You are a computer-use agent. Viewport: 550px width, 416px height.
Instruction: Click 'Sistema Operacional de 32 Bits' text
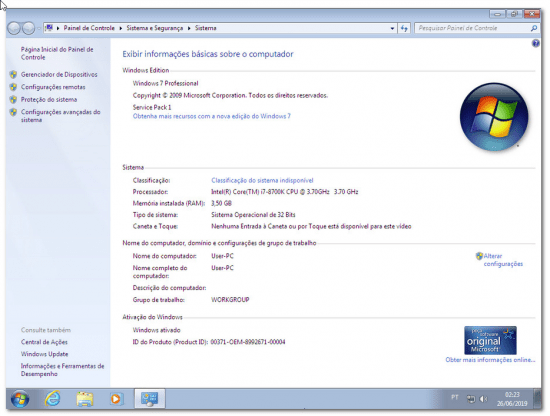tap(253, 215)
